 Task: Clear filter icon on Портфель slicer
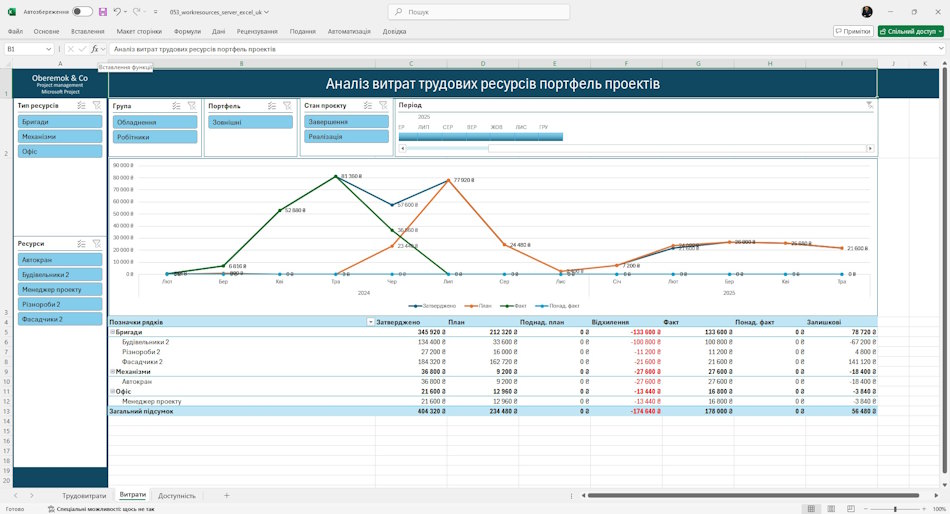(x=287, y=106)
